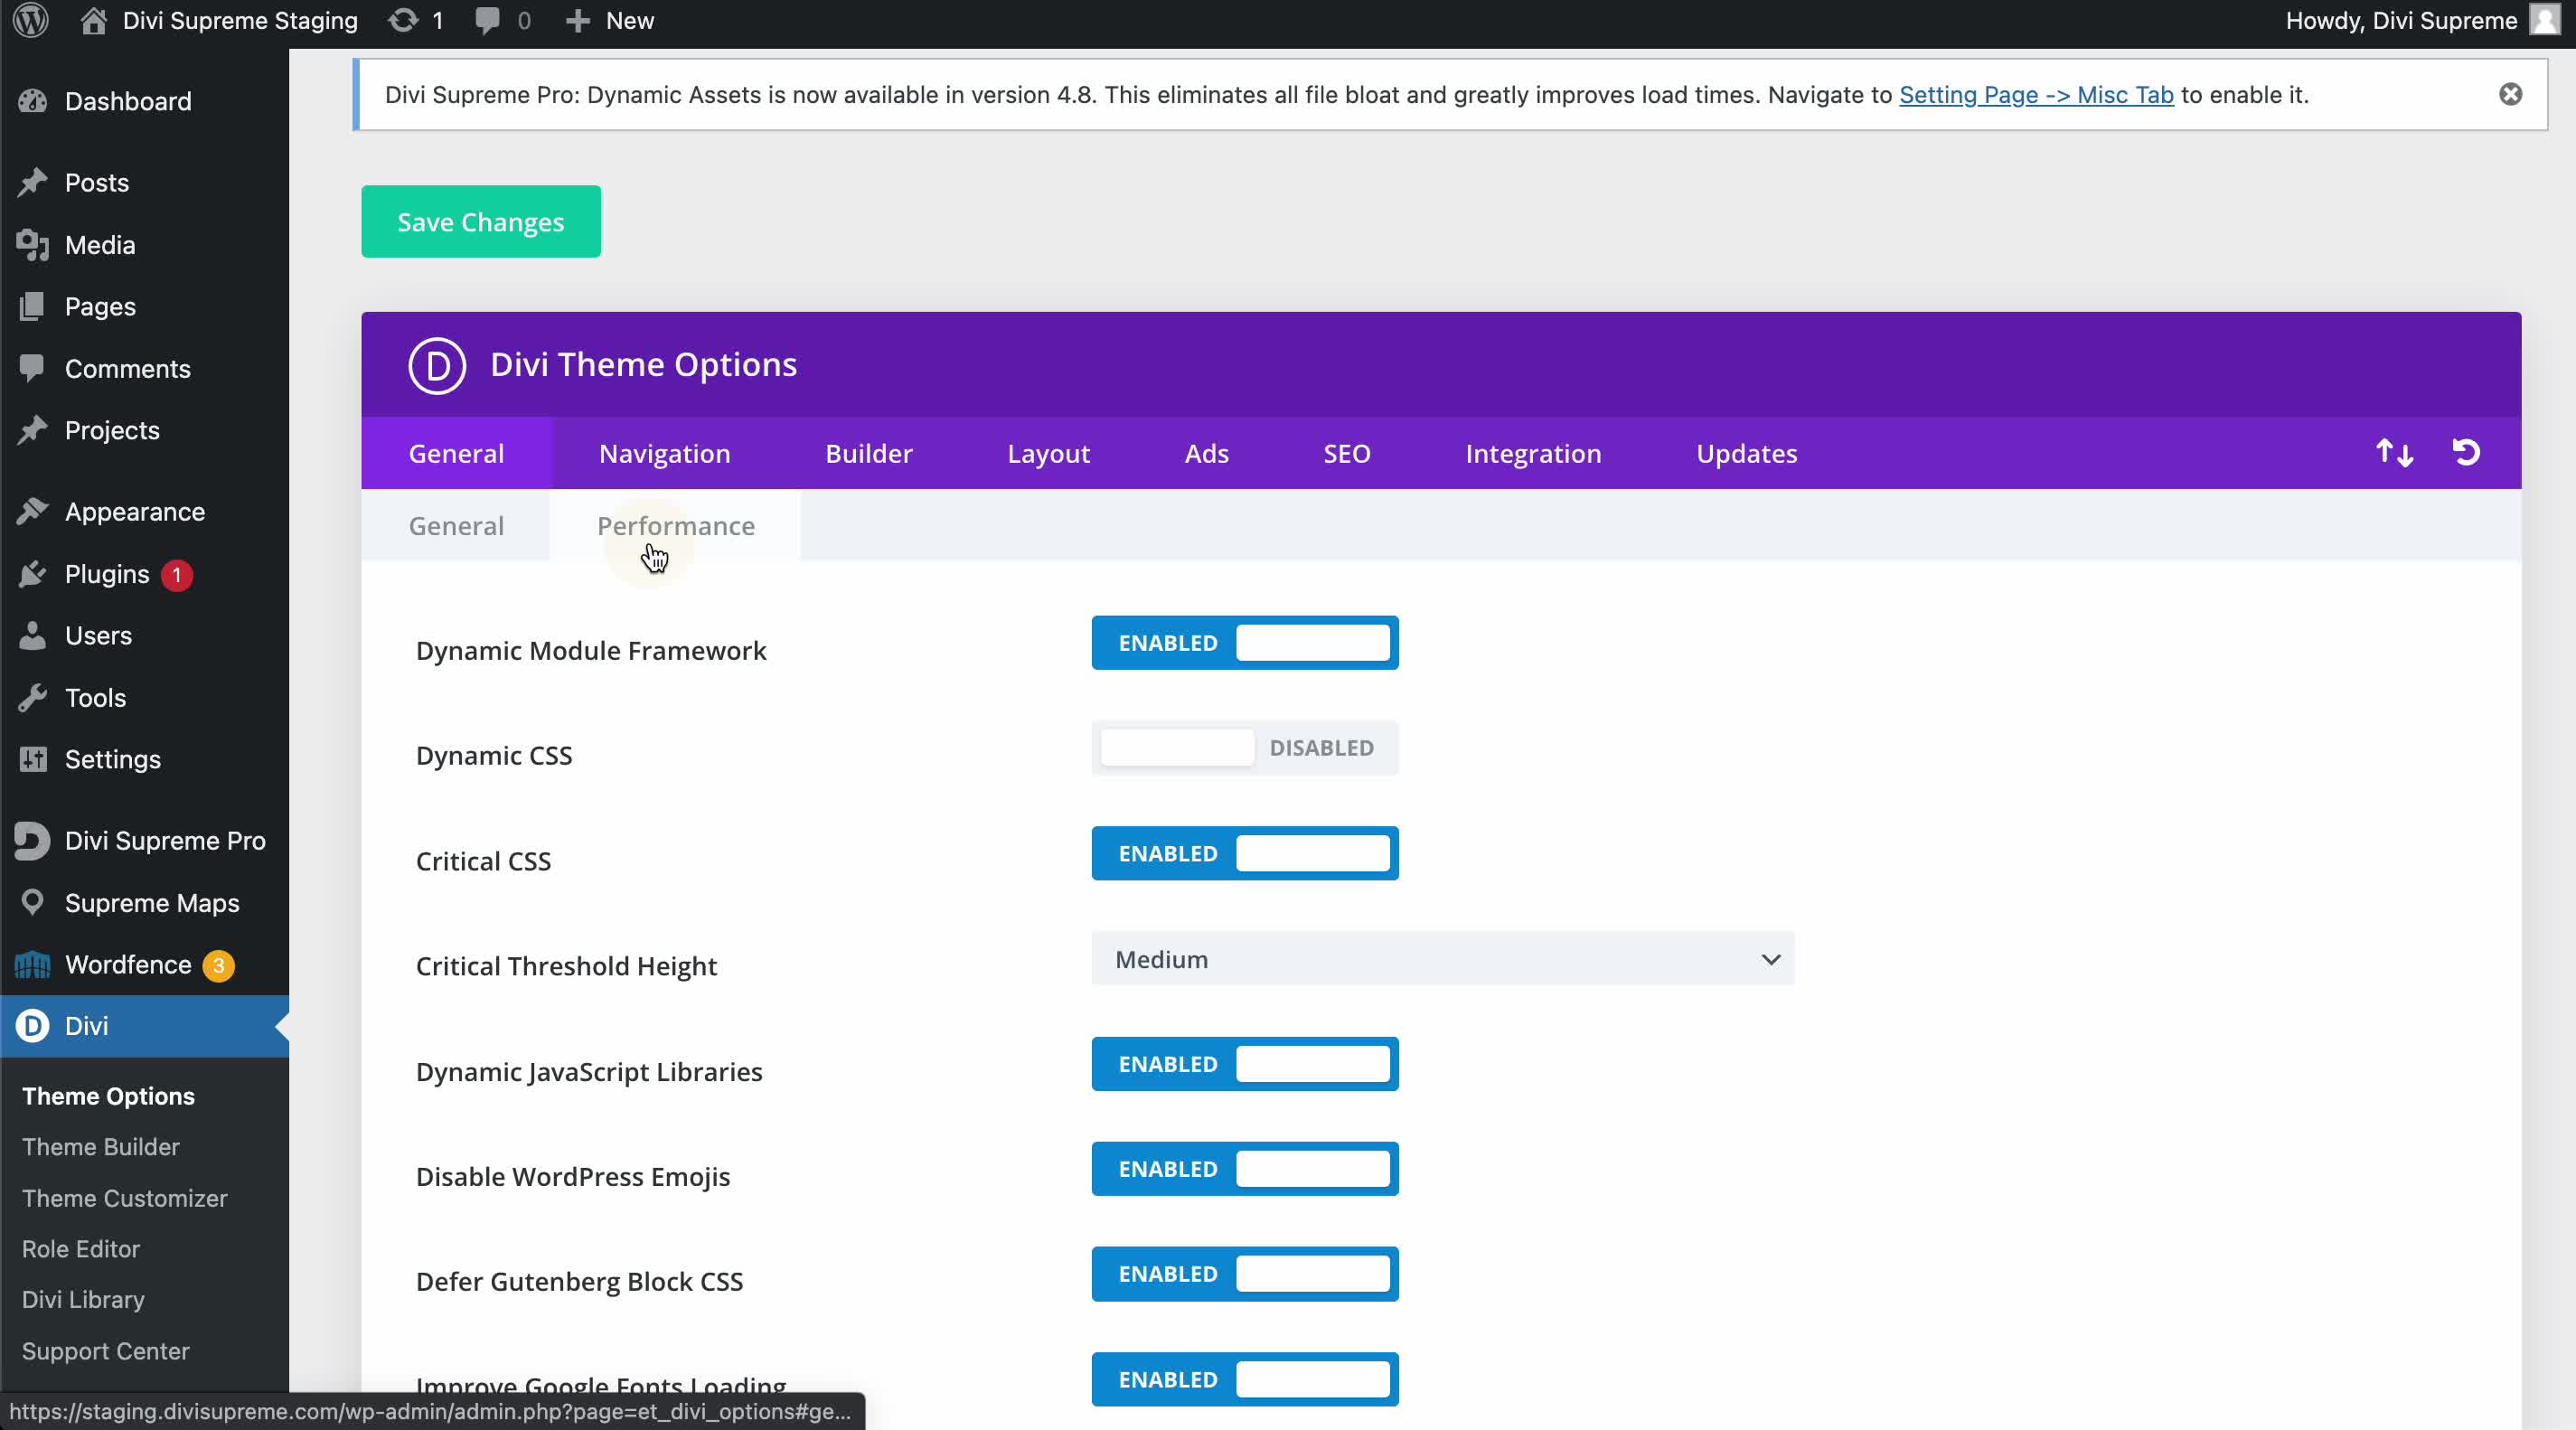Screen dimensions: 2576x1430
Task: Click the home icon for Divi Supreme Staging
Action: click(x=93, y=21)
